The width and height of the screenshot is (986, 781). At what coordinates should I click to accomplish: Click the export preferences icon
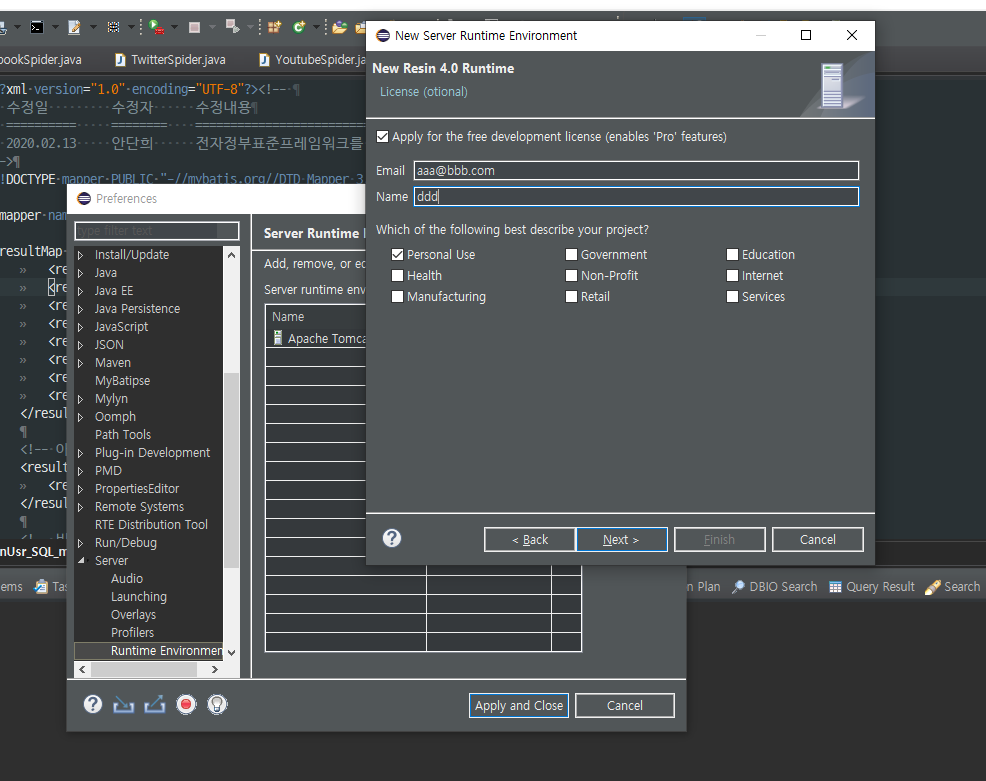click(x=154, y=705)
